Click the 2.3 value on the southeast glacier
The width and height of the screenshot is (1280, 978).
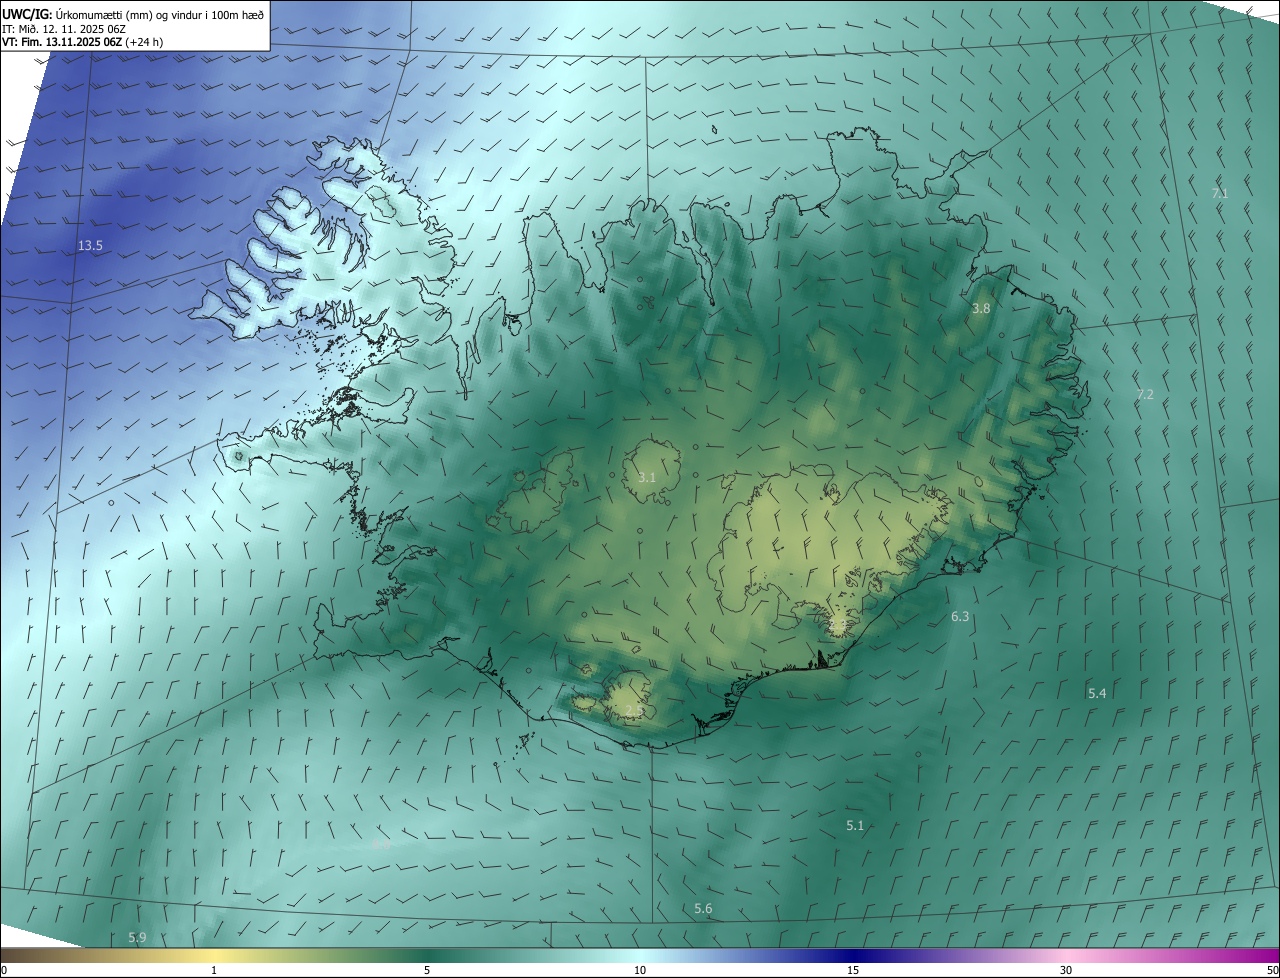(838, 625)
